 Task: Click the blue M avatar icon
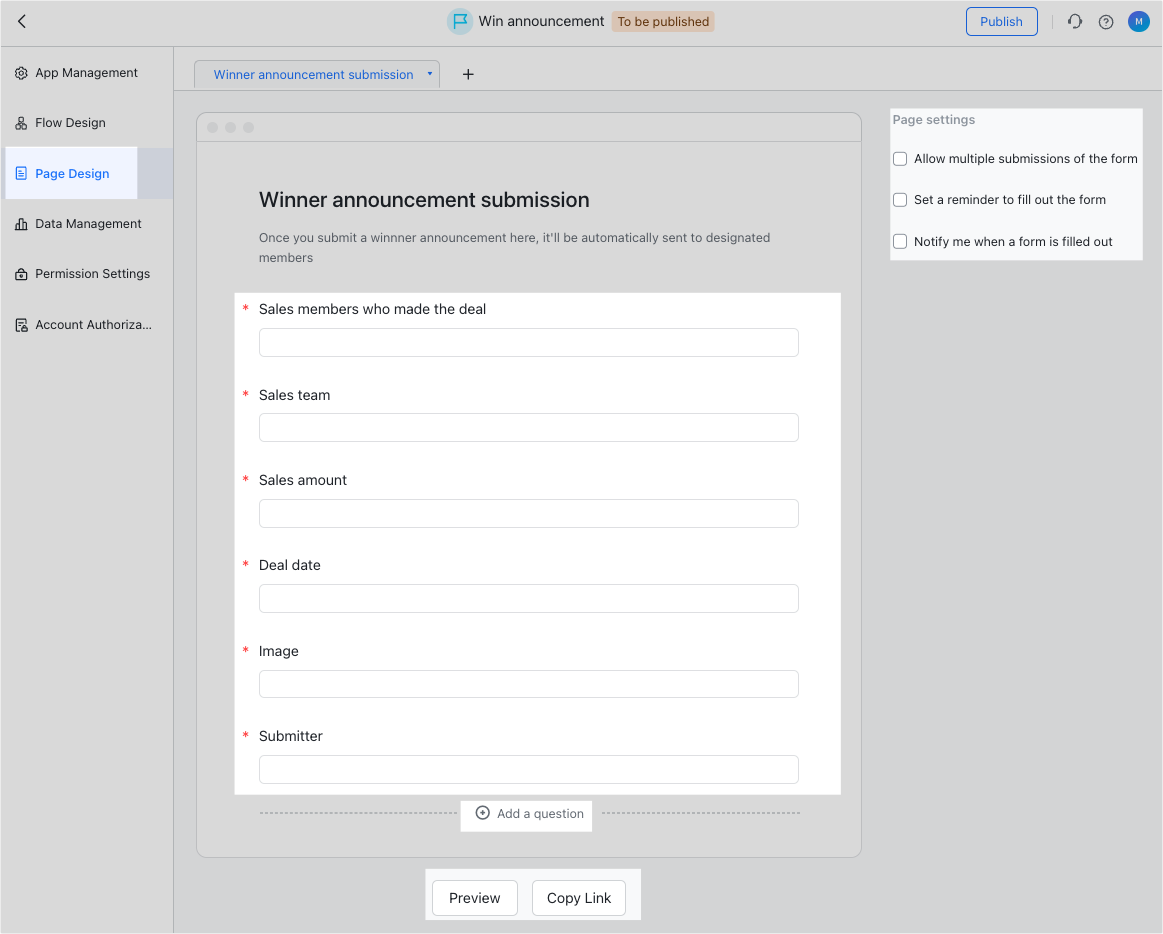pyautogui.click(x=1138, y=21)
